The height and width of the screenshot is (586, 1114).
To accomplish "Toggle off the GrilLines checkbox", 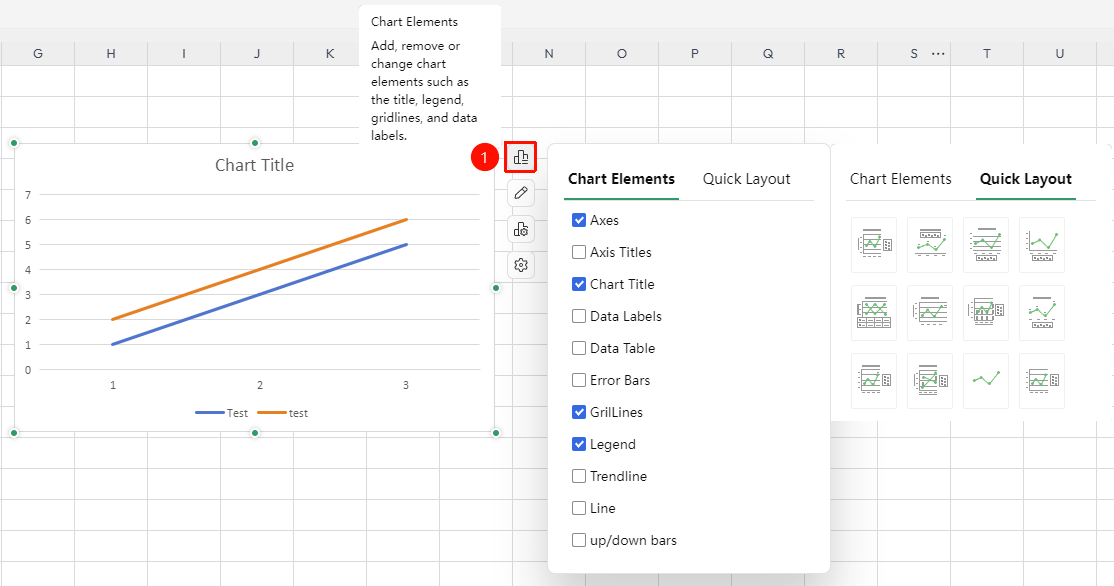I will point(579,412).
